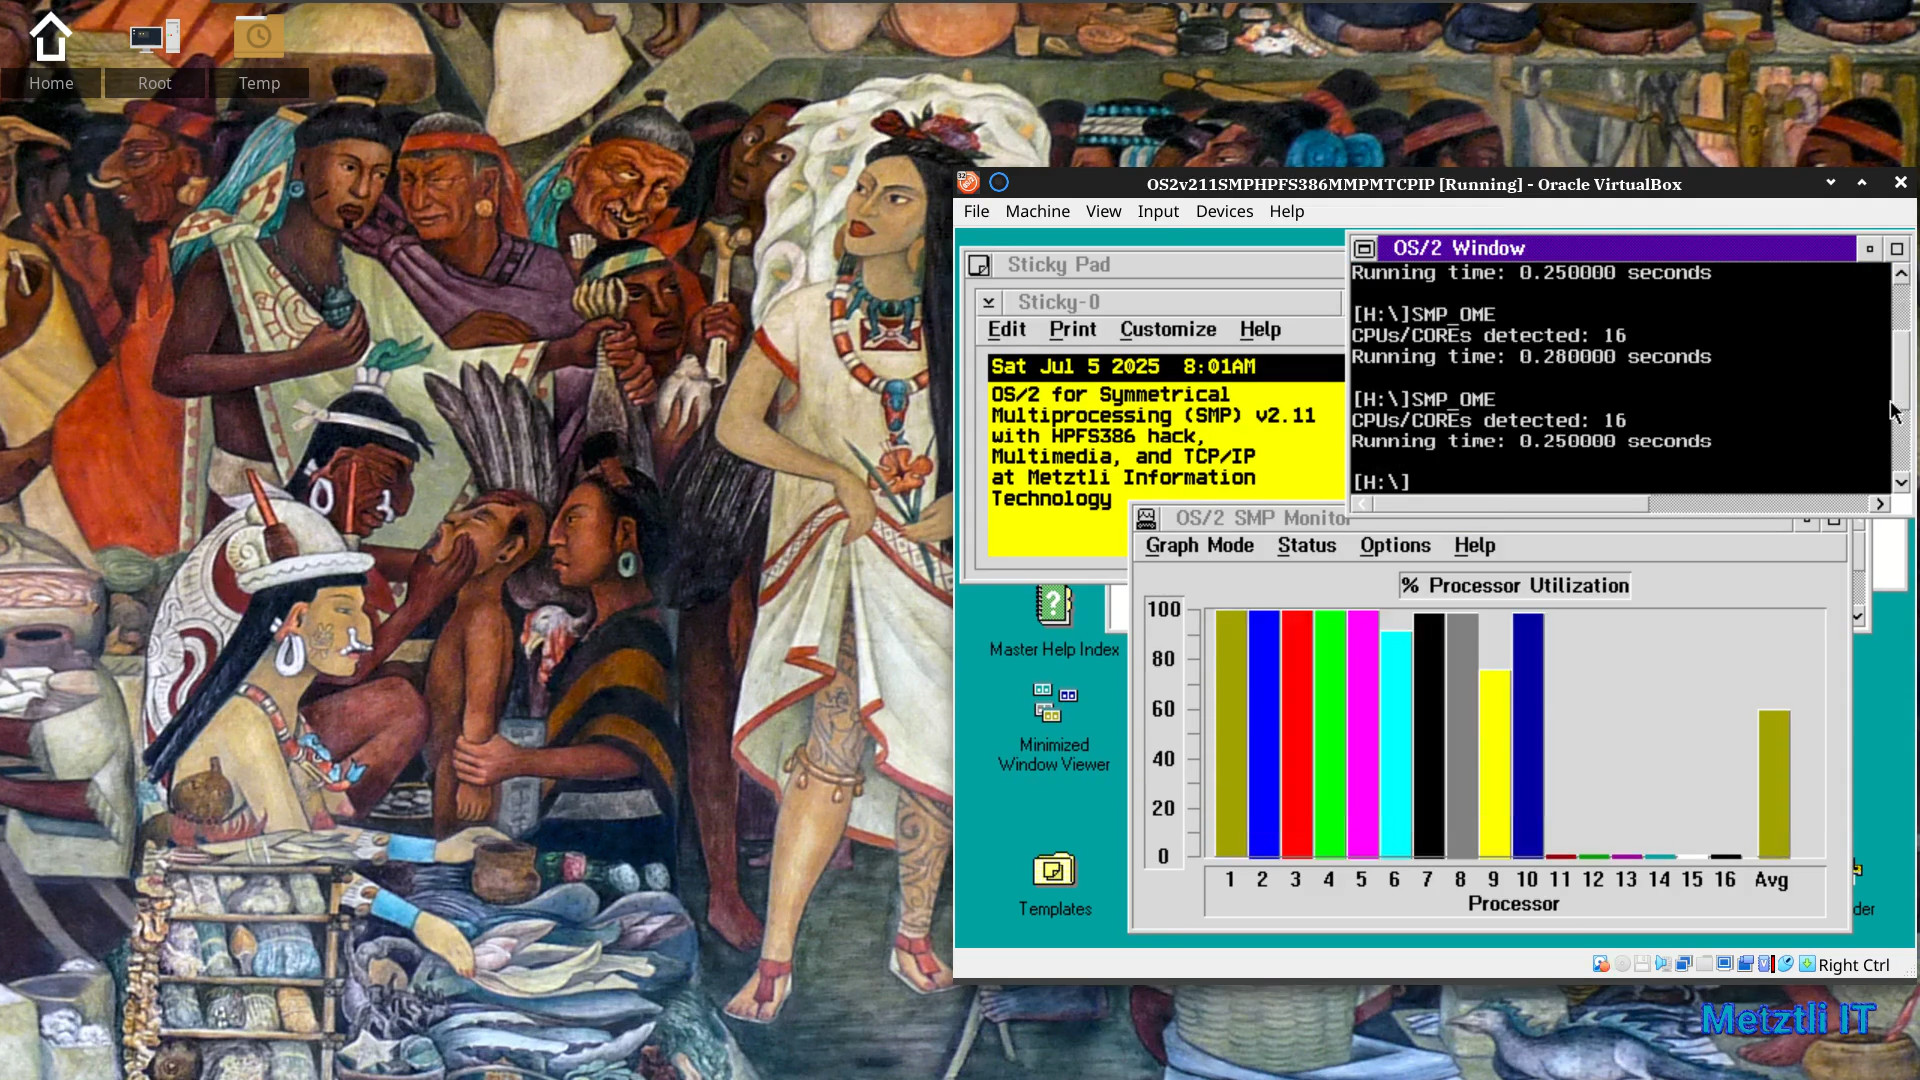The height and width of the screenshot is (1080, 1920).
Task: Click the recording status icon in VirtualBox
Action: 1746,964
